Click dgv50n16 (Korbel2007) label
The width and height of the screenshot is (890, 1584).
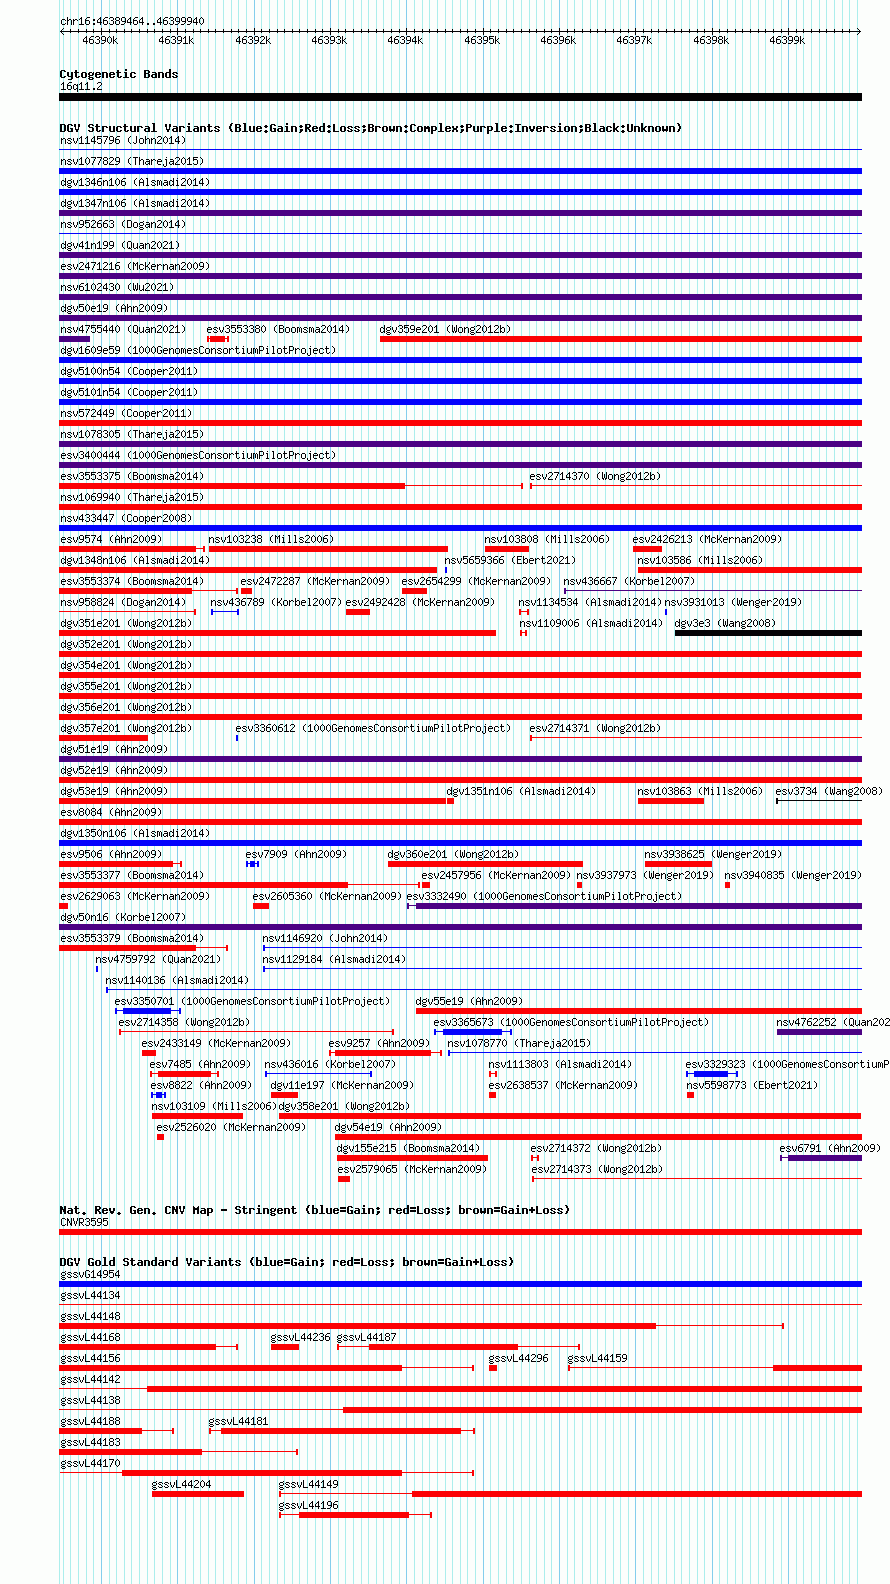point(122,917)
